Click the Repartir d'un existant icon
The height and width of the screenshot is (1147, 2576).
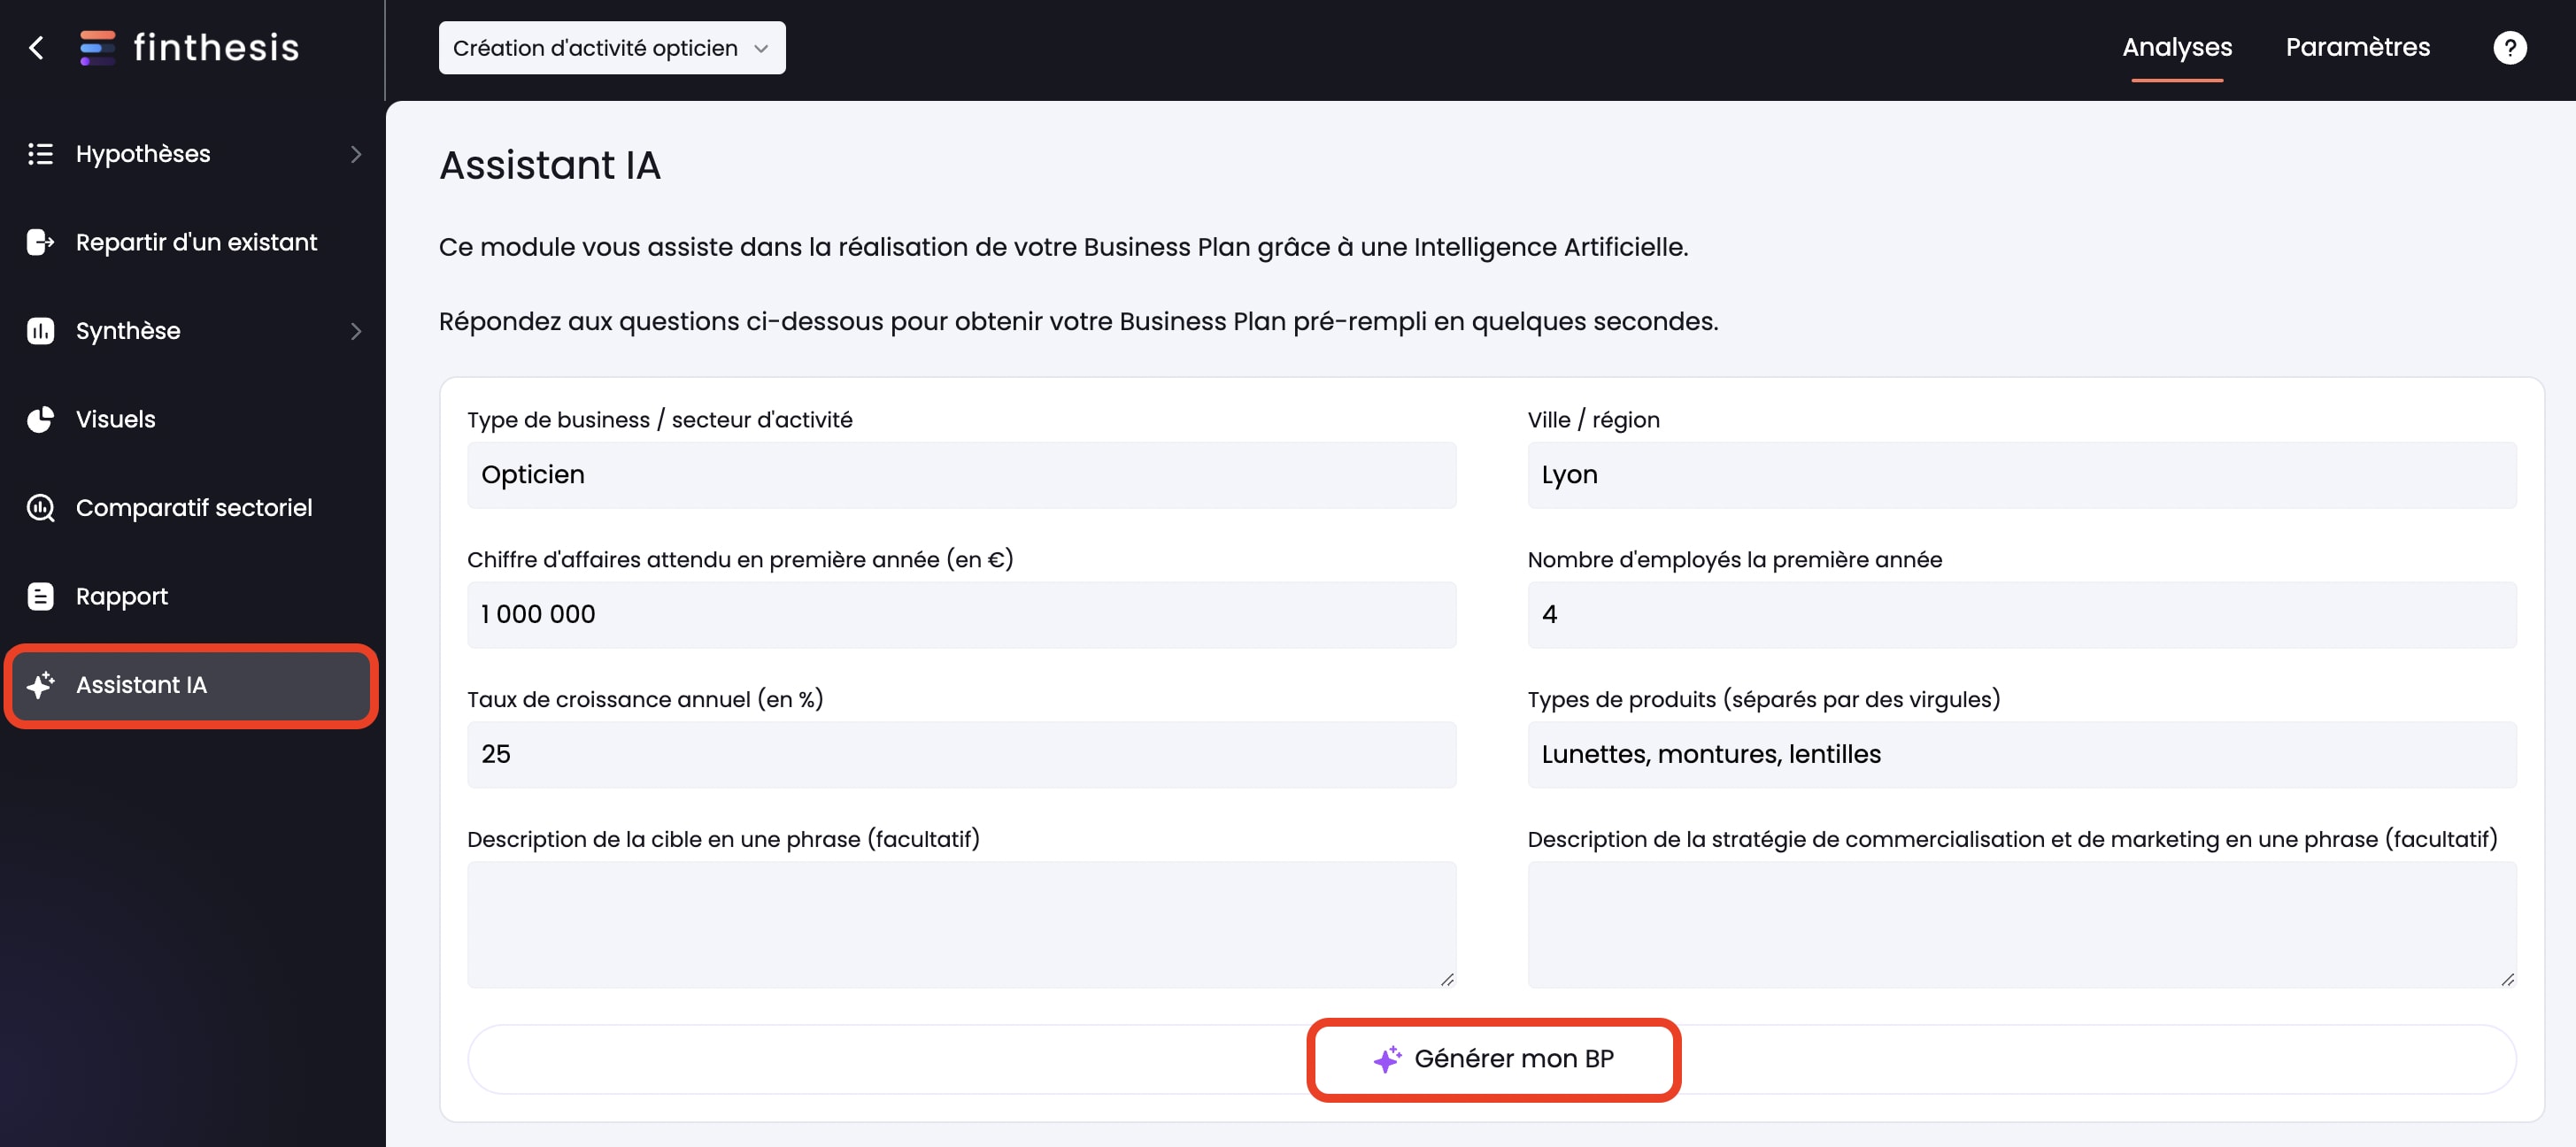40,242
